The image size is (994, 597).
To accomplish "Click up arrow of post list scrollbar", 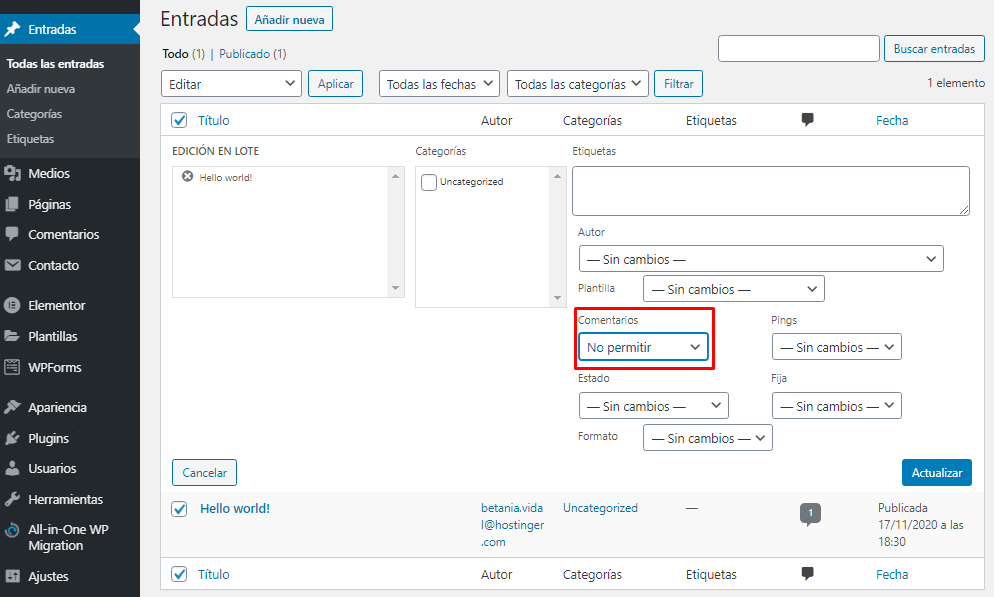I will (x=396, y=176).
